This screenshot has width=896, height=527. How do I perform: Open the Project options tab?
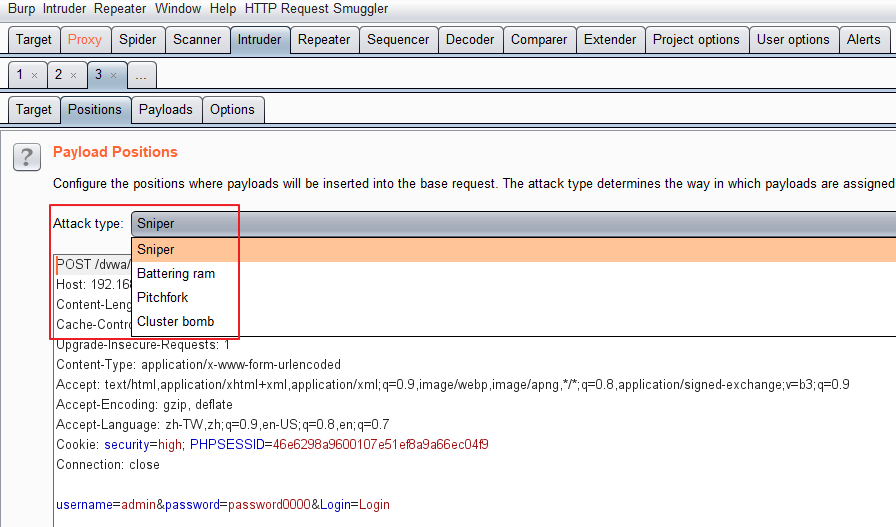coord(696,39)
